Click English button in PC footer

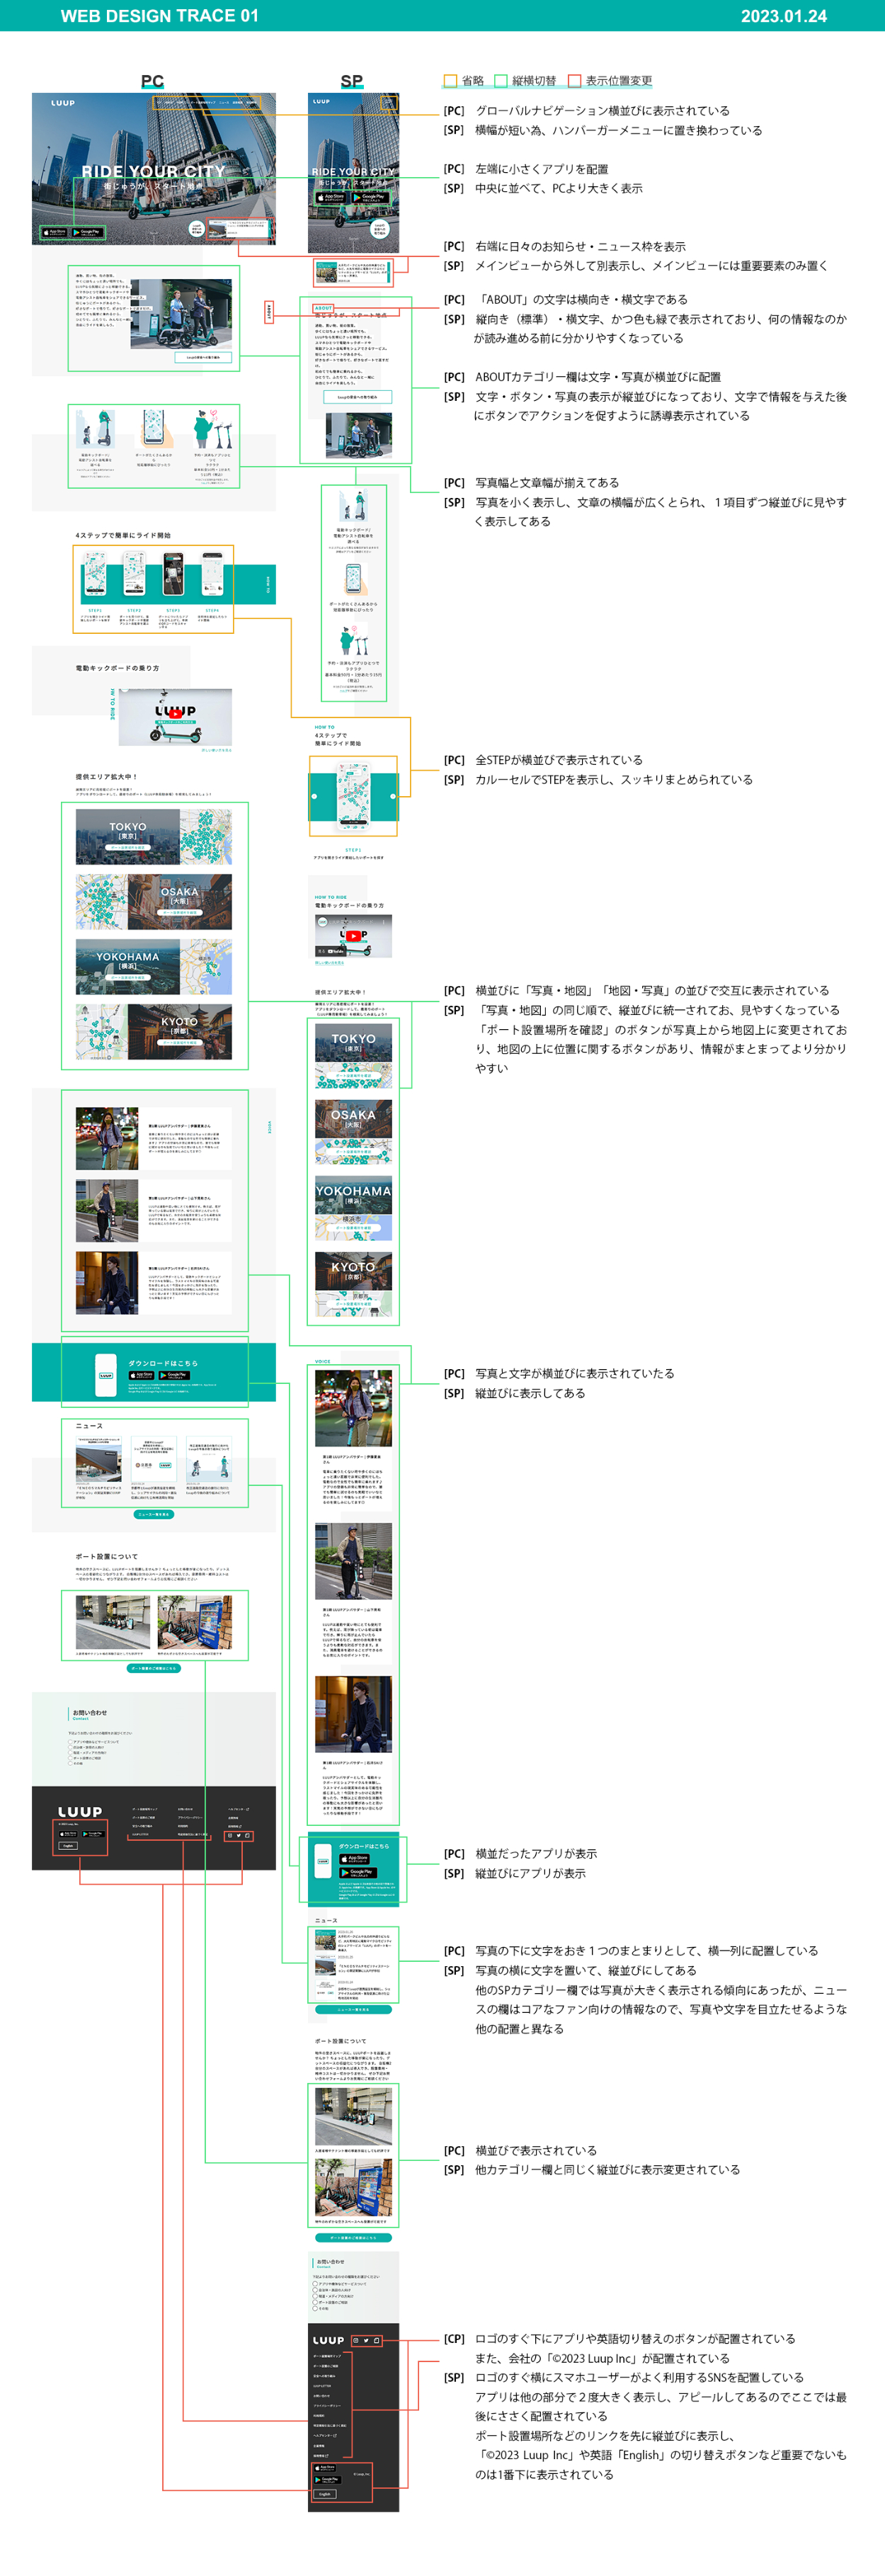[68, 1847]
